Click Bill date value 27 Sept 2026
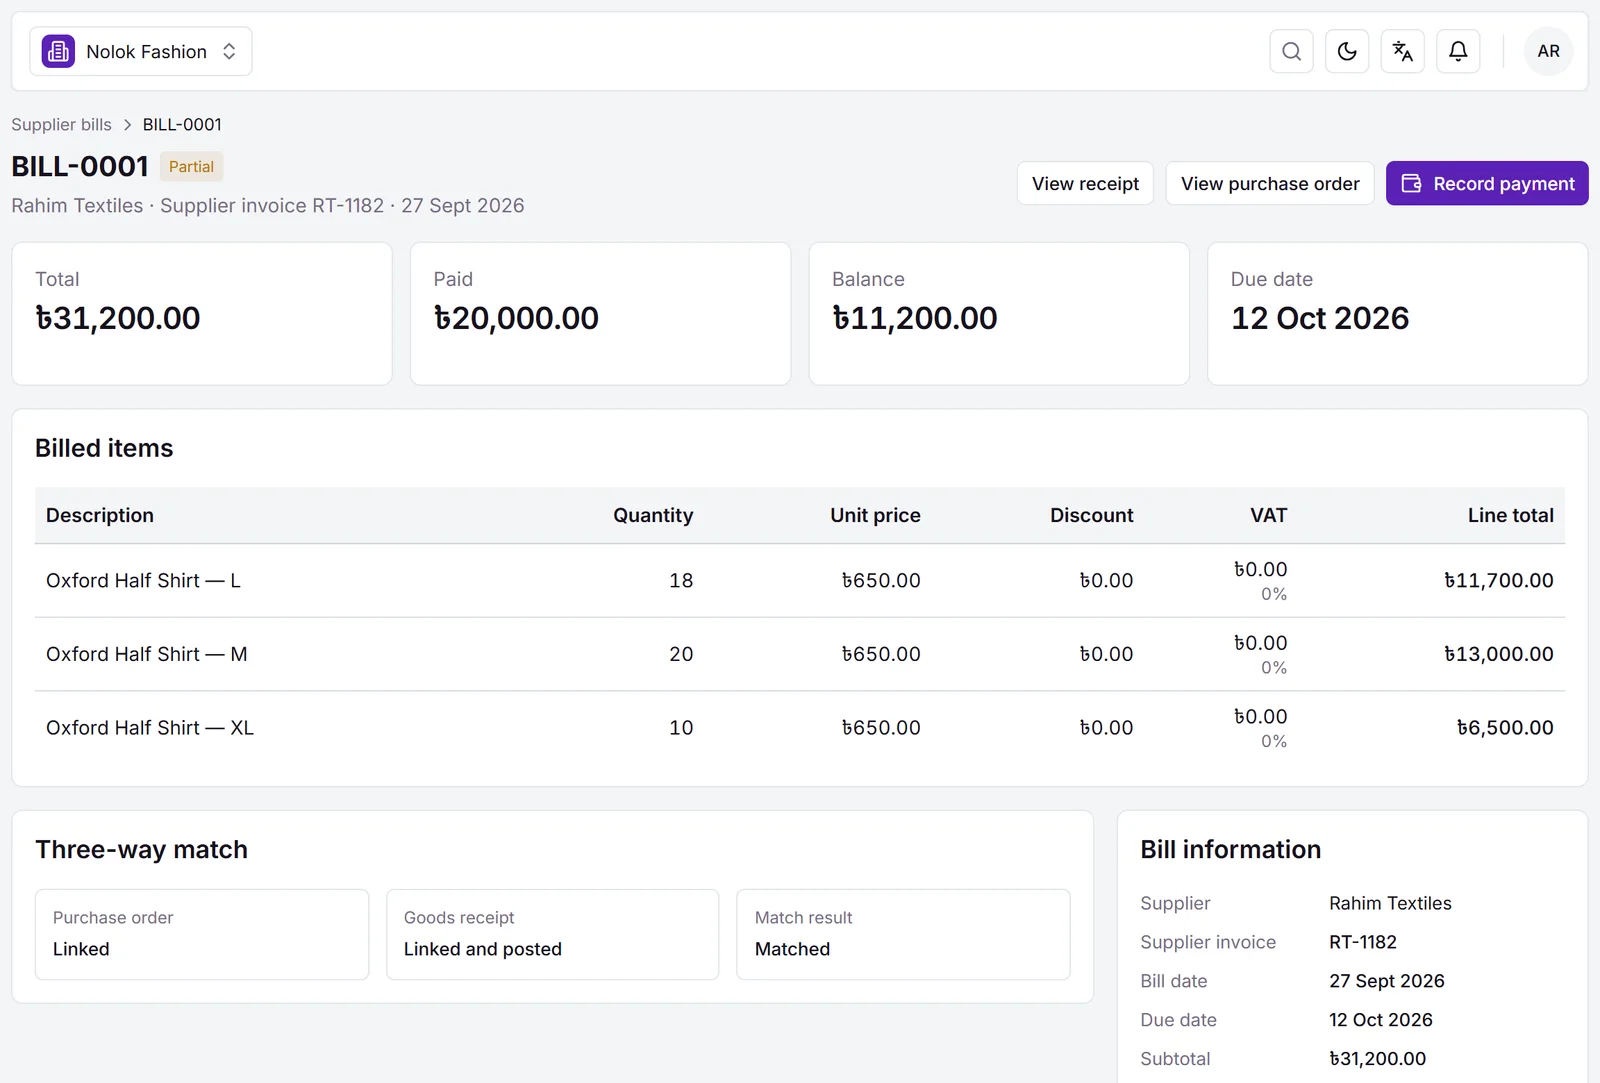The height and width of the screenshot is (1083, 1600). 1387,982
